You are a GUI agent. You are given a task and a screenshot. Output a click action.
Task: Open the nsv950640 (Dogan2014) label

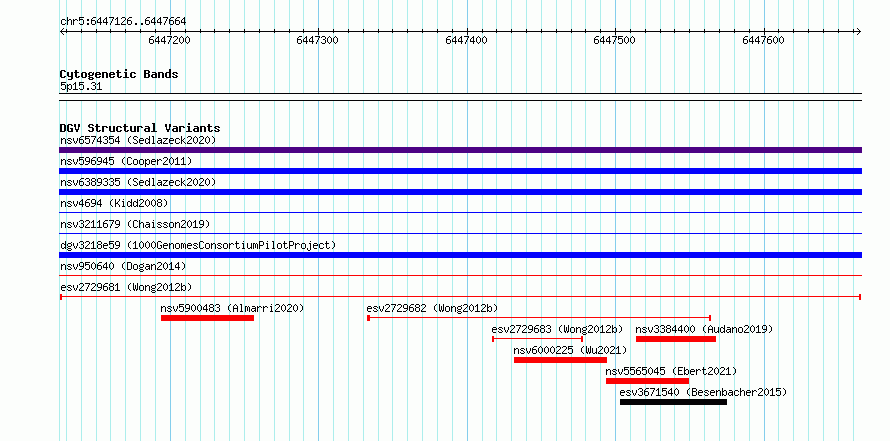pyautogui.click(x=123, y=266)
